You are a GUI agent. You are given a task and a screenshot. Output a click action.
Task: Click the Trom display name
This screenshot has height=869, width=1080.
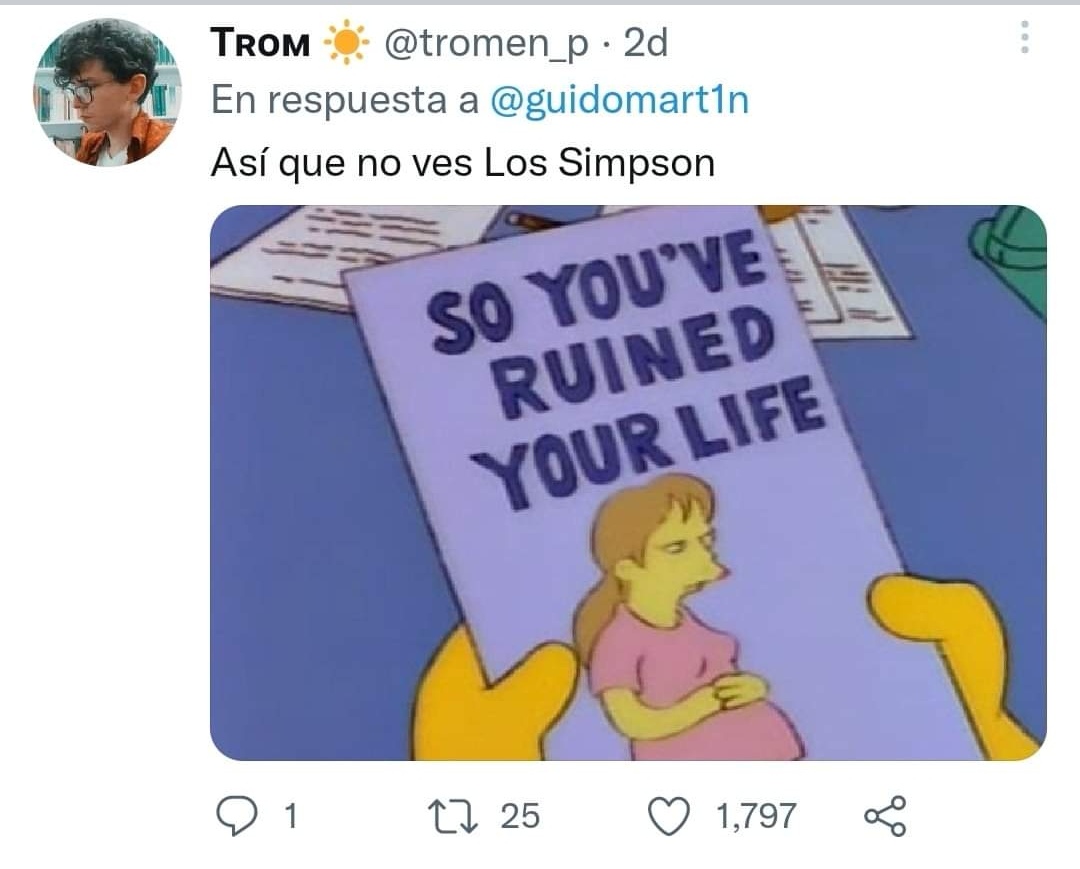[260, 43]
